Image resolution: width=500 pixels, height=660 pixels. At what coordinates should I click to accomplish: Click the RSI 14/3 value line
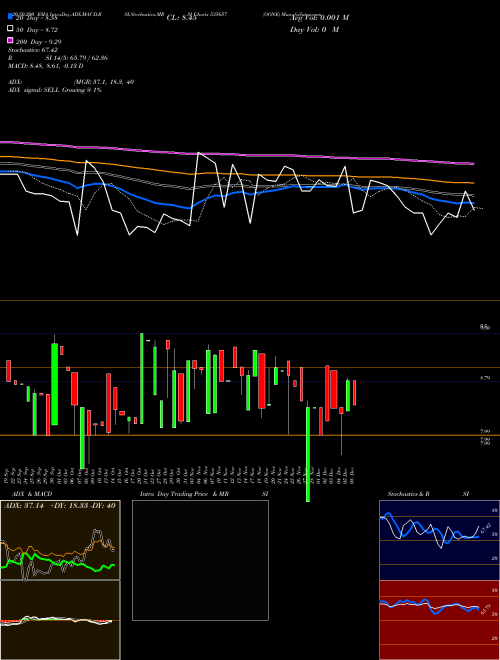(x=58, y=58)
